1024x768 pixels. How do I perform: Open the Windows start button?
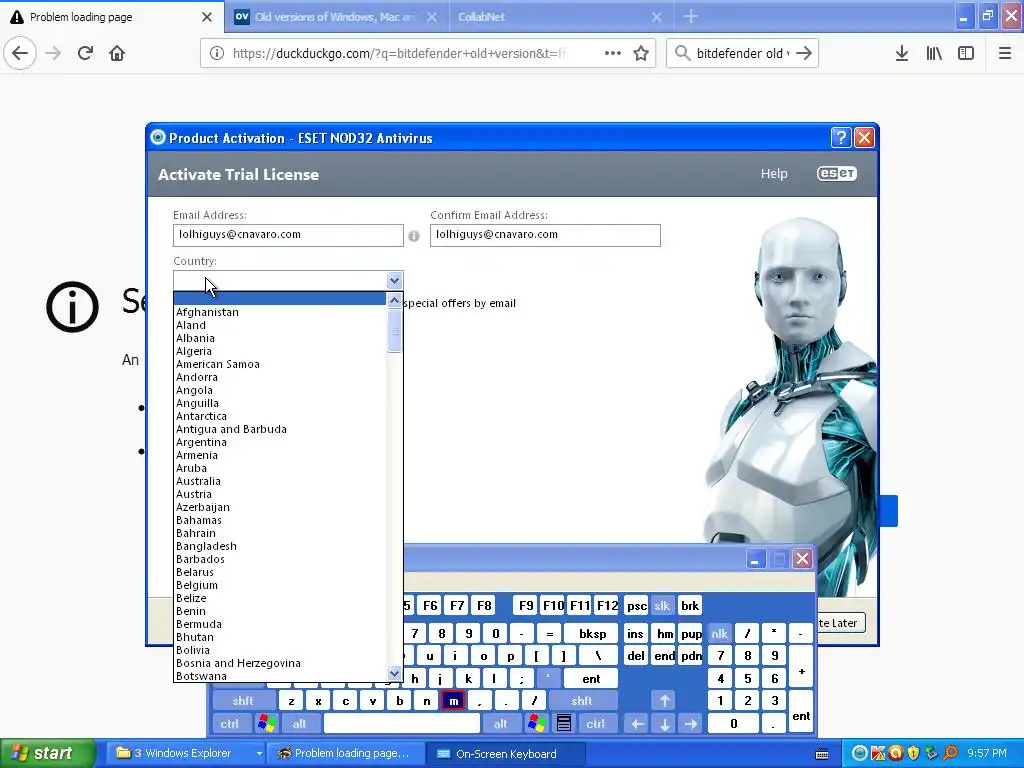click(47, 754)
